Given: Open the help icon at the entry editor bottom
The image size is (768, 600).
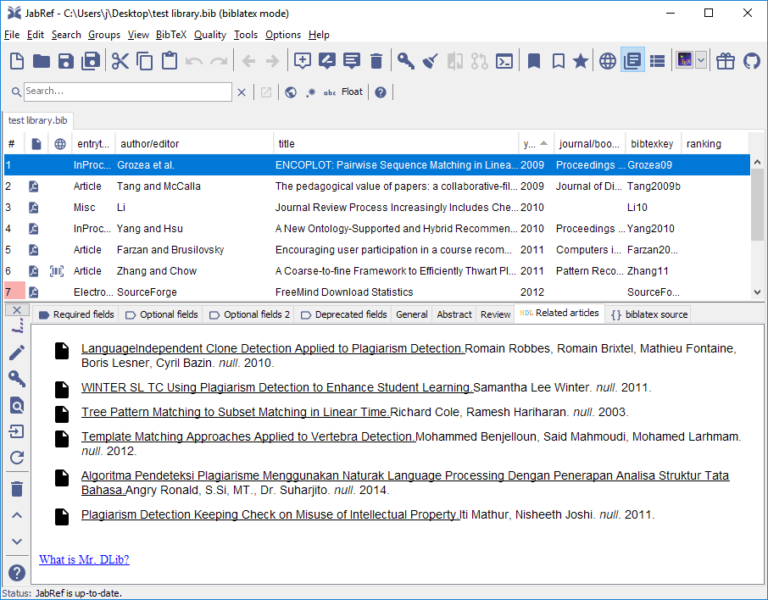Looking at the screenshot, I should [17, 573].
